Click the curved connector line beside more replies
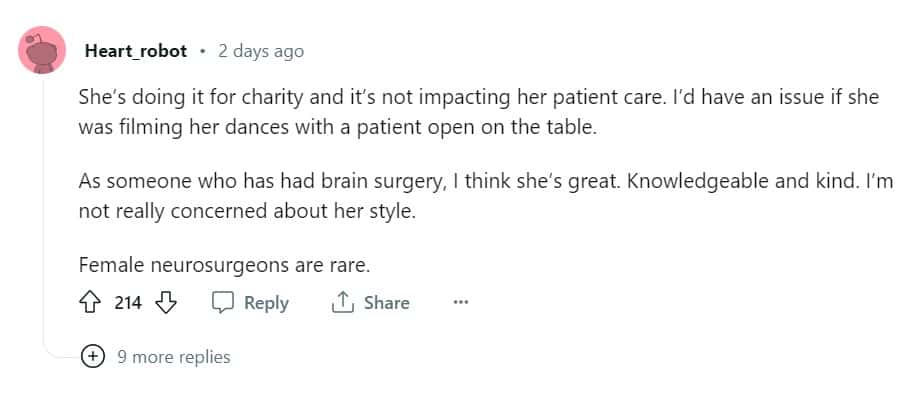 point(55,352)
